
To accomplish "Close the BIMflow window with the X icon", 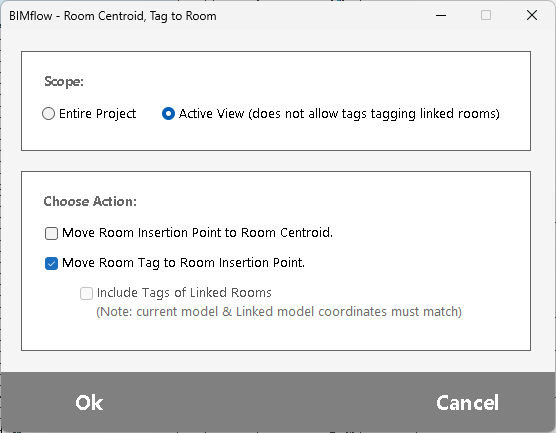I will point(532,15).
